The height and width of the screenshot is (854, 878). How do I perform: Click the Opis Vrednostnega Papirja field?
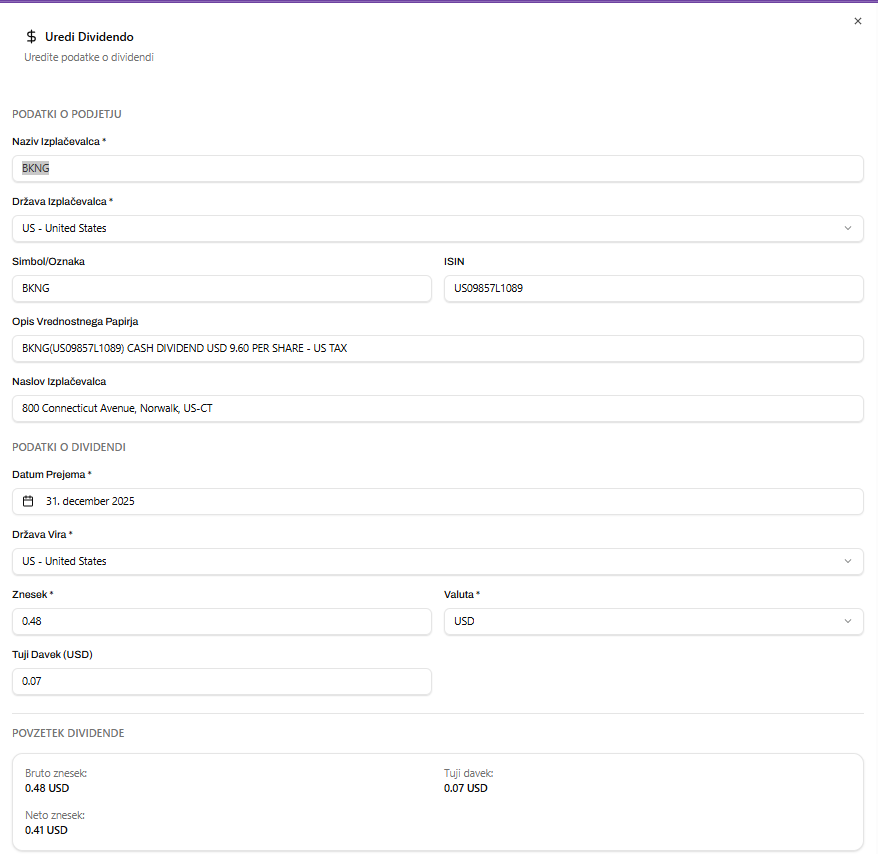tap(437, 348)
